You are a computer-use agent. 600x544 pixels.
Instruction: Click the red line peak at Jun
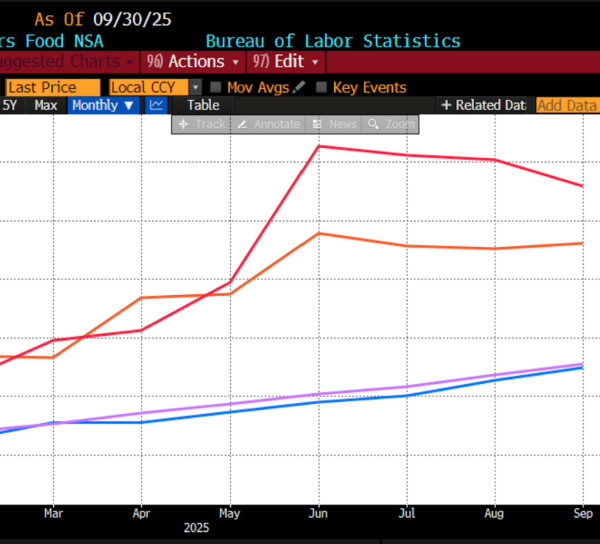point(318,147)
